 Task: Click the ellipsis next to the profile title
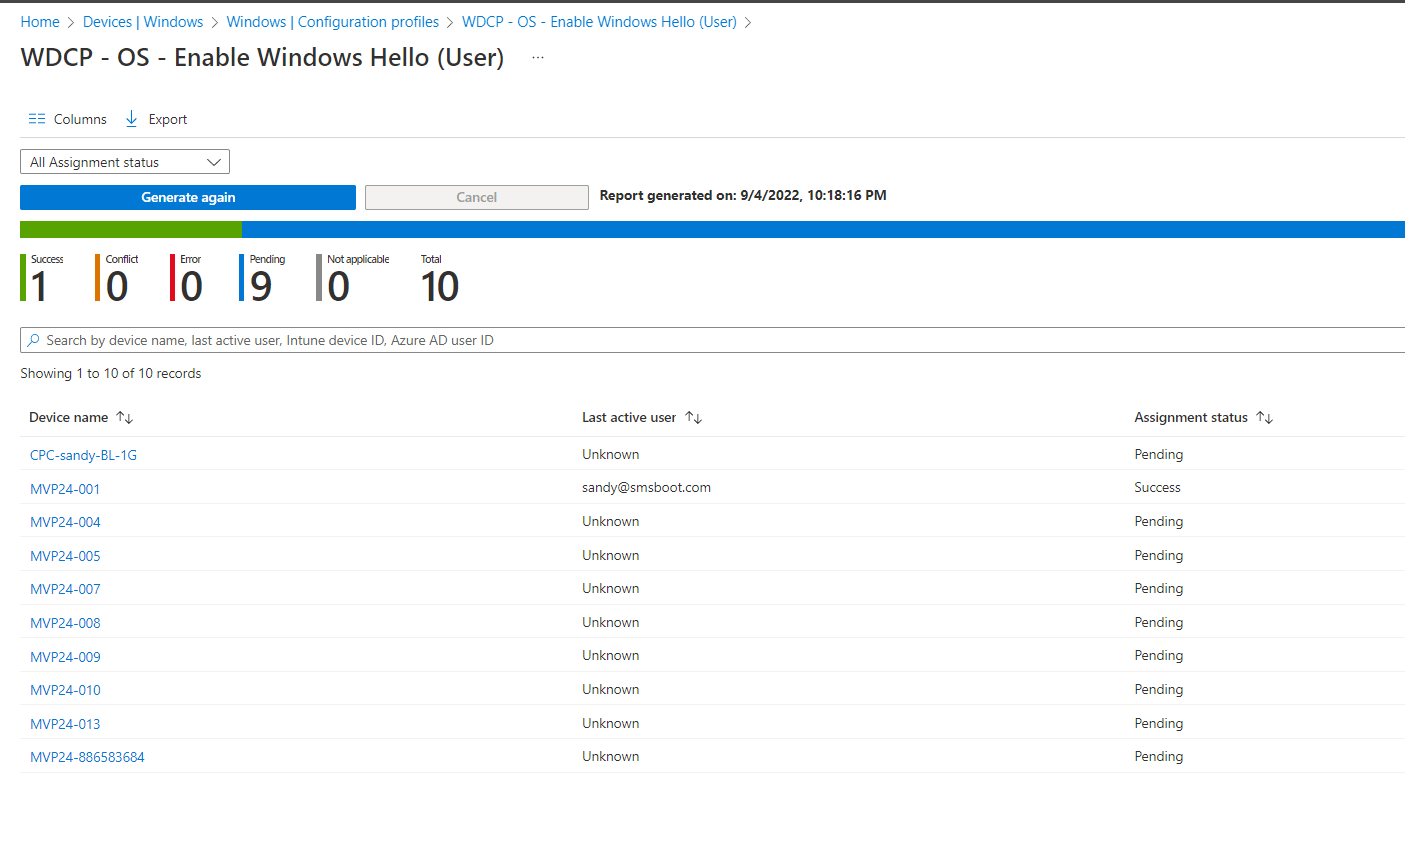(537, 57)
